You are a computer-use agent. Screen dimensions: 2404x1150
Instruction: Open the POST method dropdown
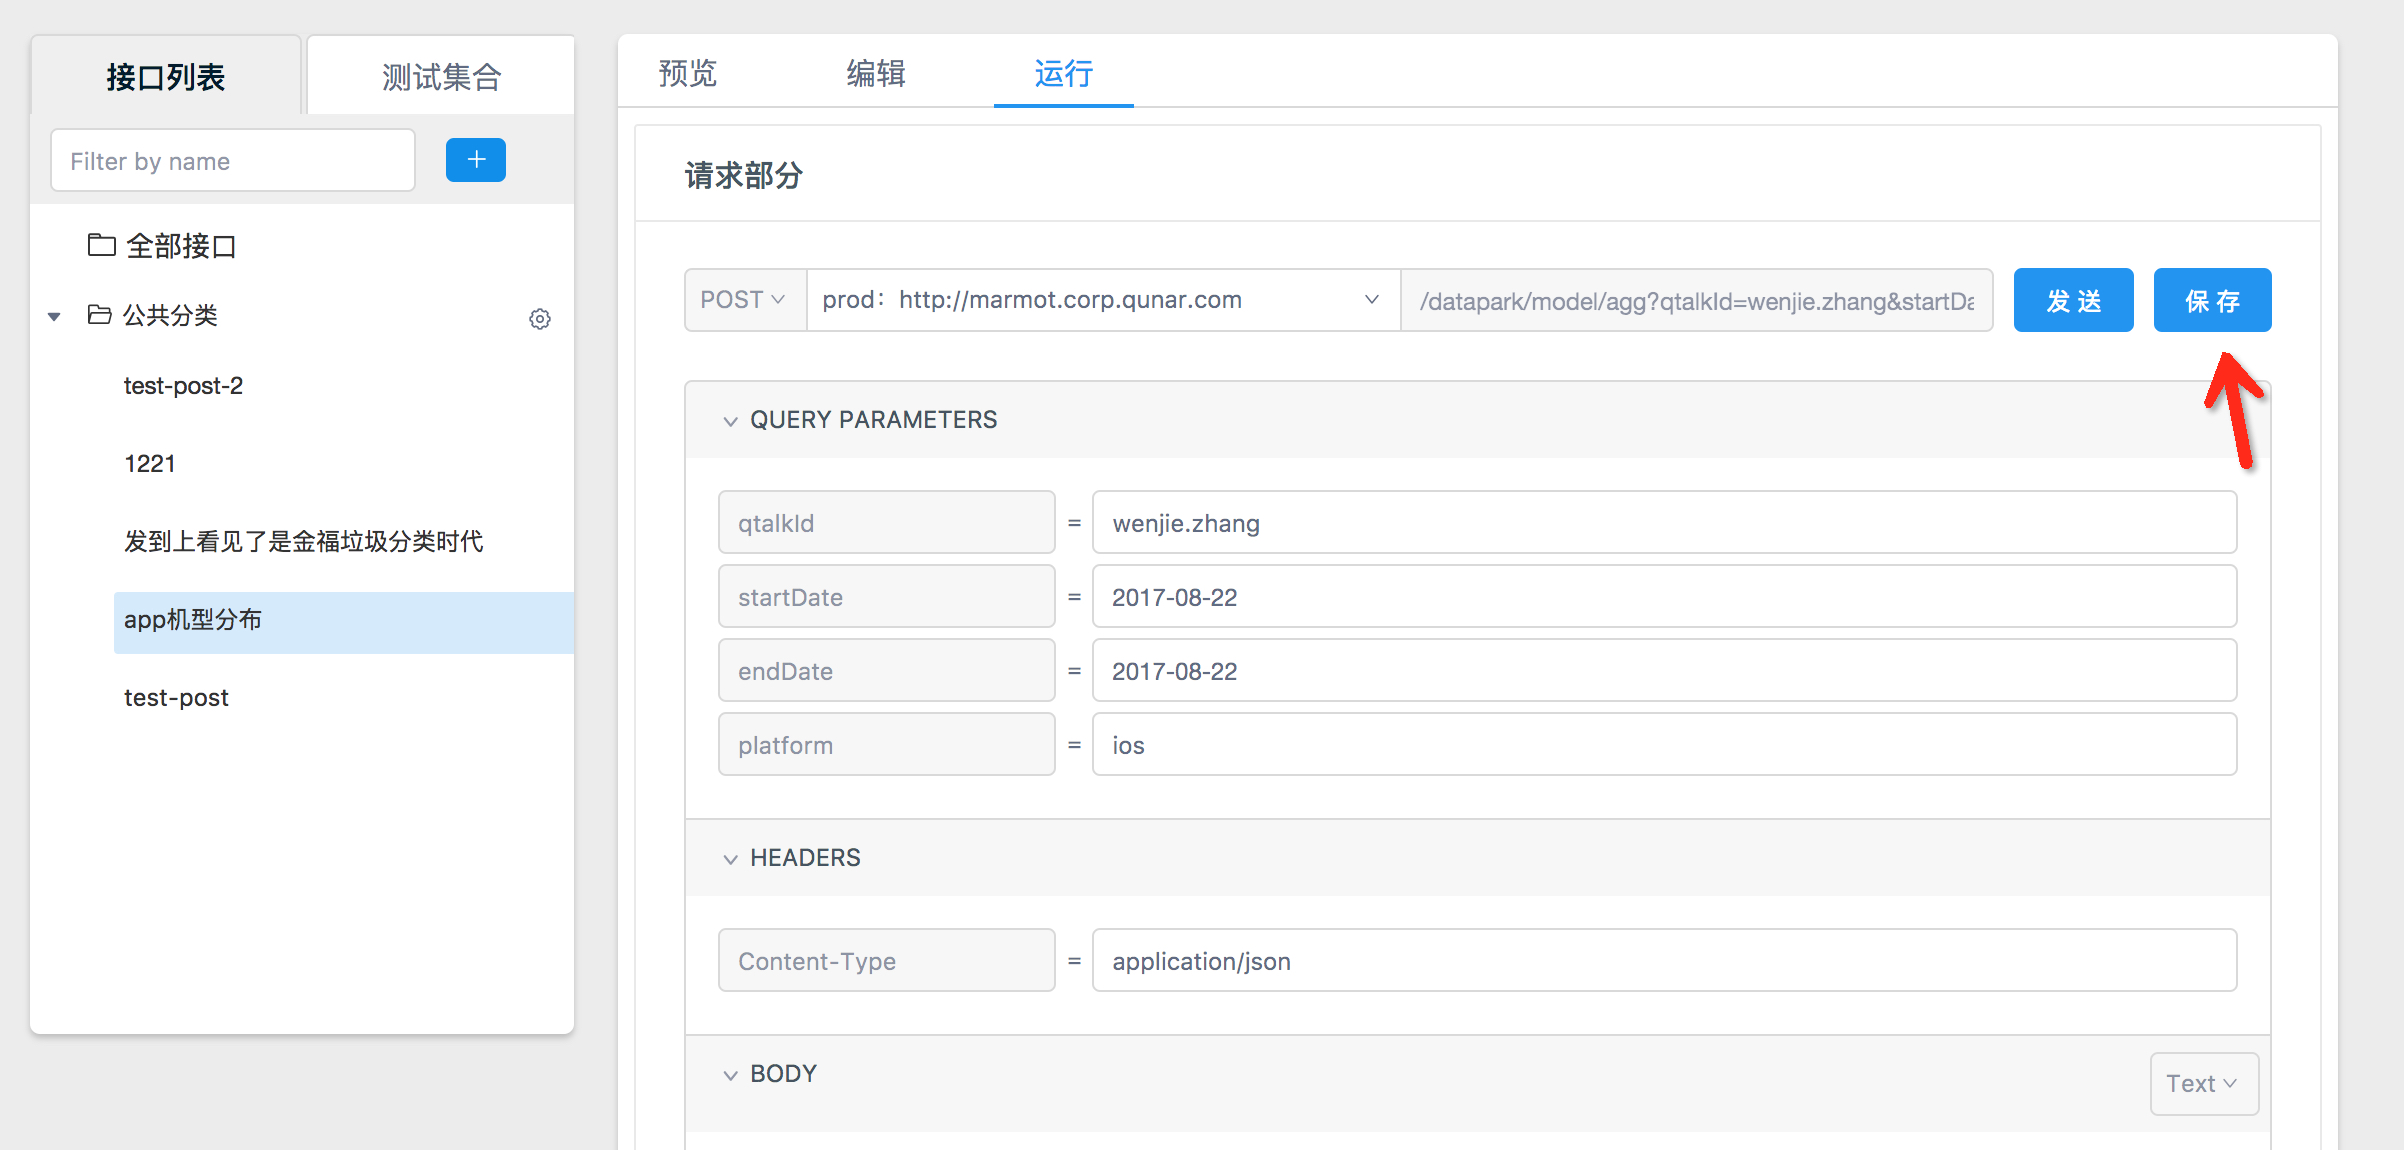point(744,300)
